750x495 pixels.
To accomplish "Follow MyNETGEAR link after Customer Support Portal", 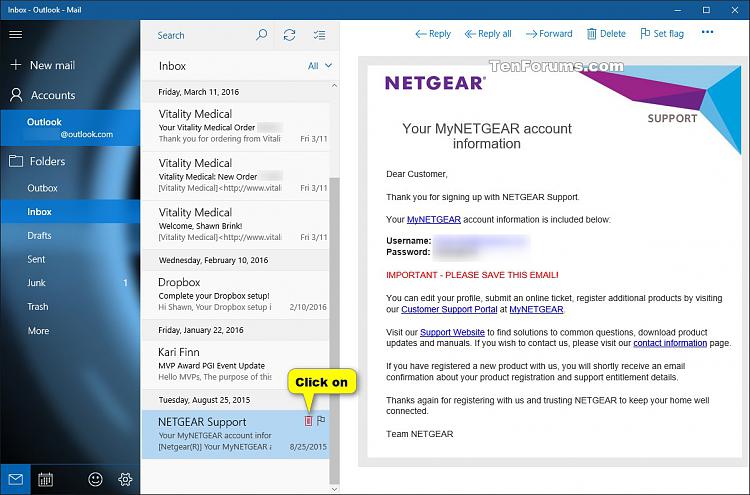I will click(x=536, y=309).
